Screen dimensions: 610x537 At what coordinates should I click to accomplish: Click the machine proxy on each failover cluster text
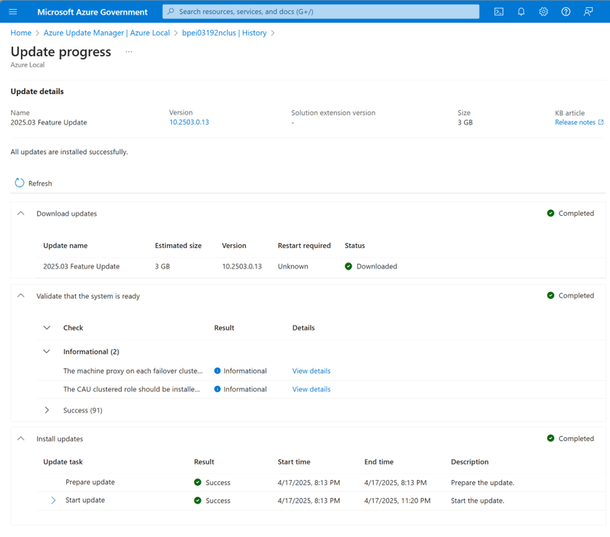coord(133,371)
